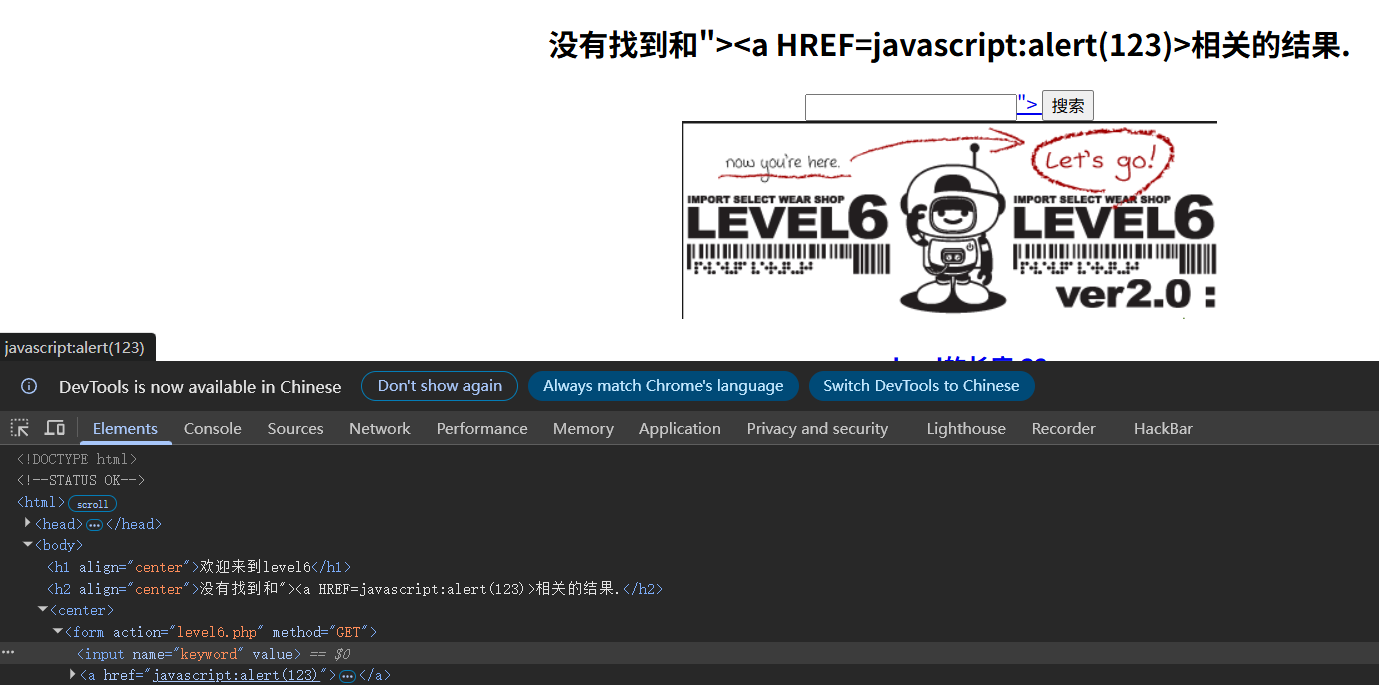Select the STATUS OK comment line
This screenshot has width=1379, height=685.
click(80, 480)
